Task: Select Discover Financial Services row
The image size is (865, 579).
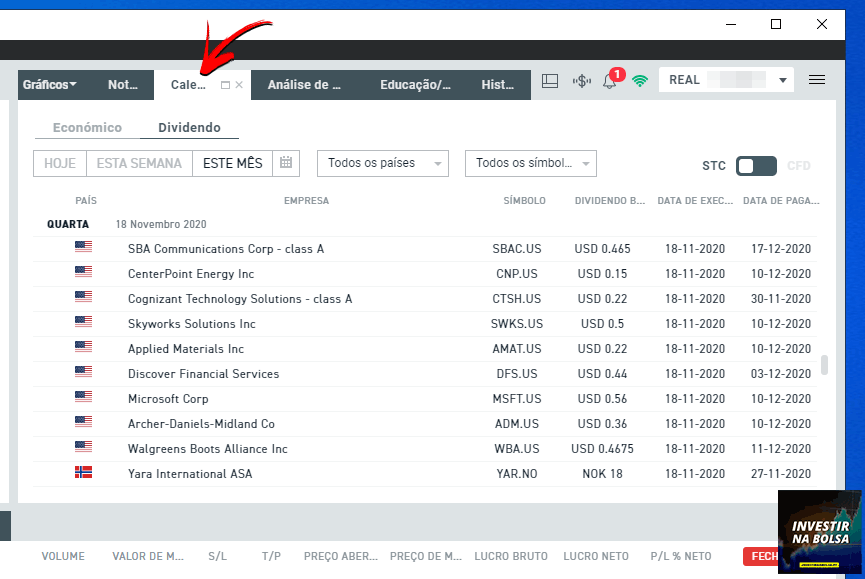Action: (425, 374)
